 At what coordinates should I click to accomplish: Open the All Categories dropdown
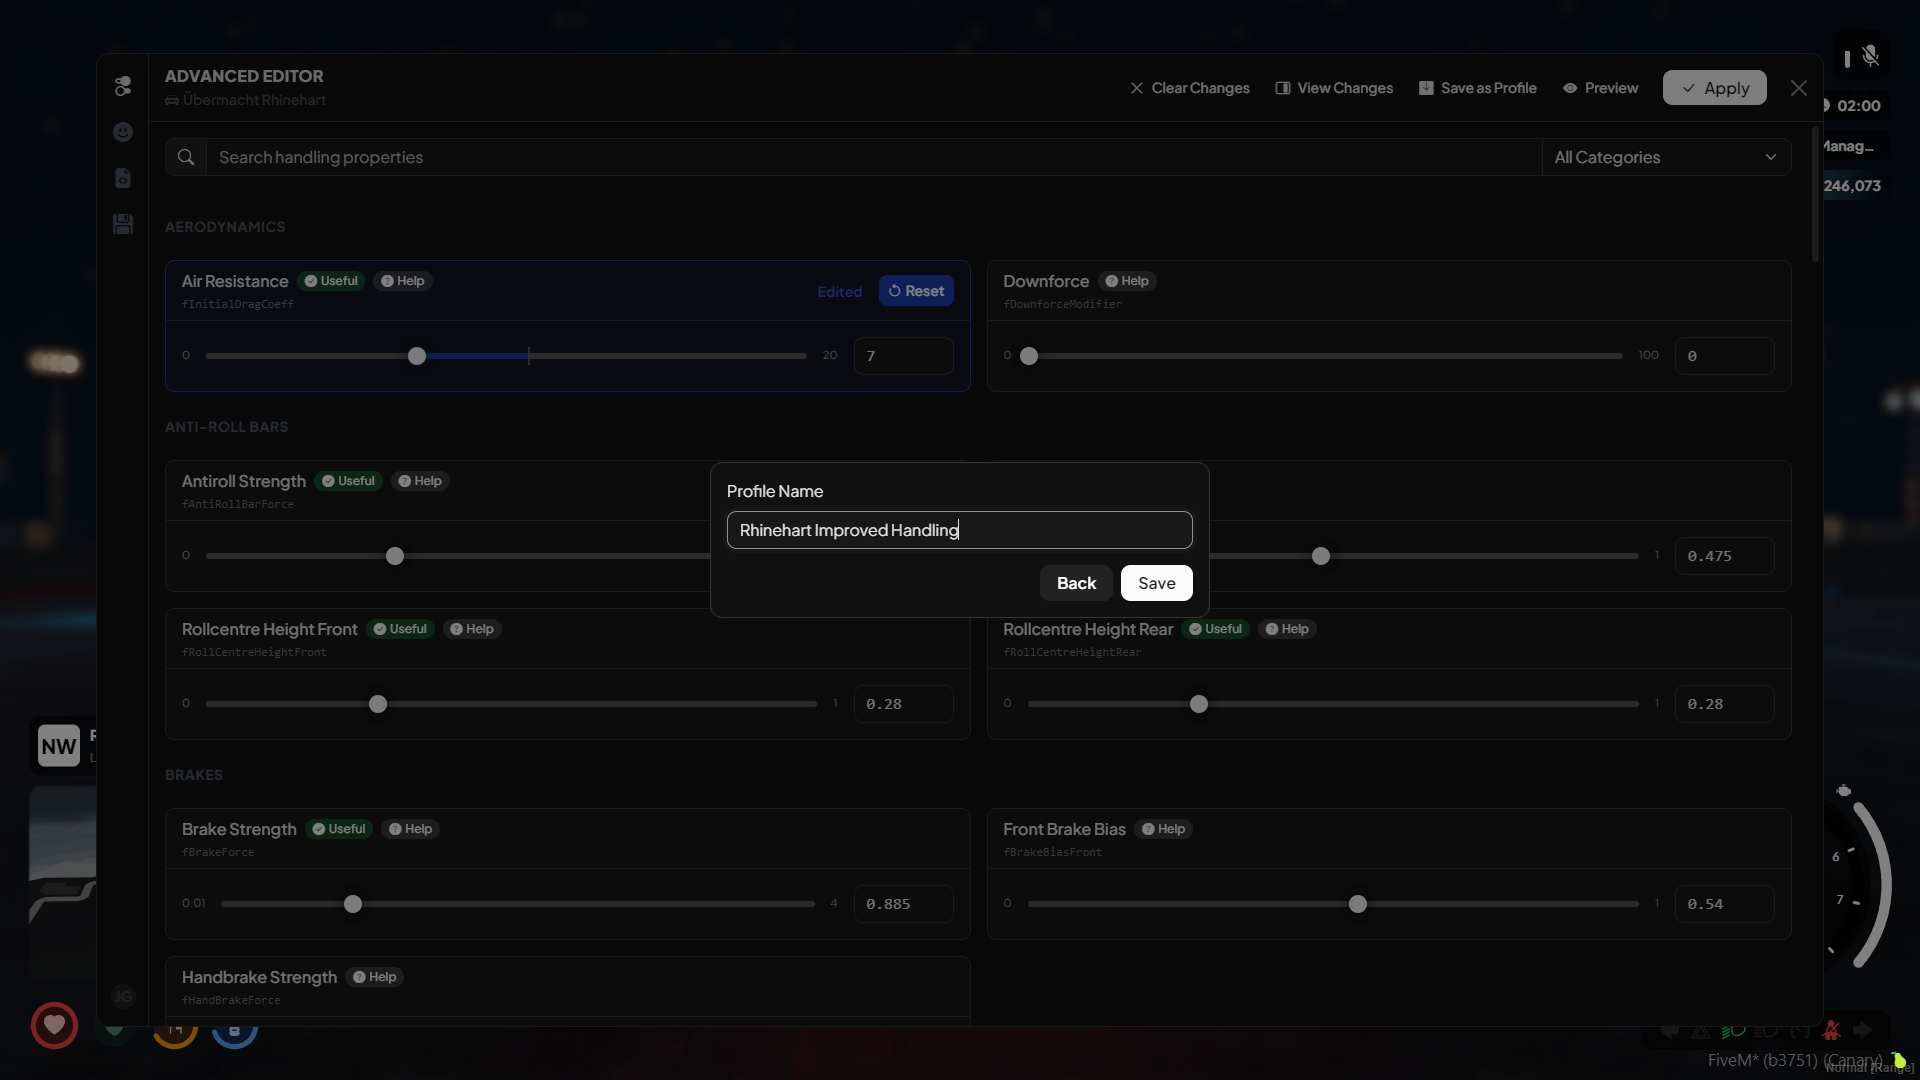pyautogui.click(x=1665, y=157)
